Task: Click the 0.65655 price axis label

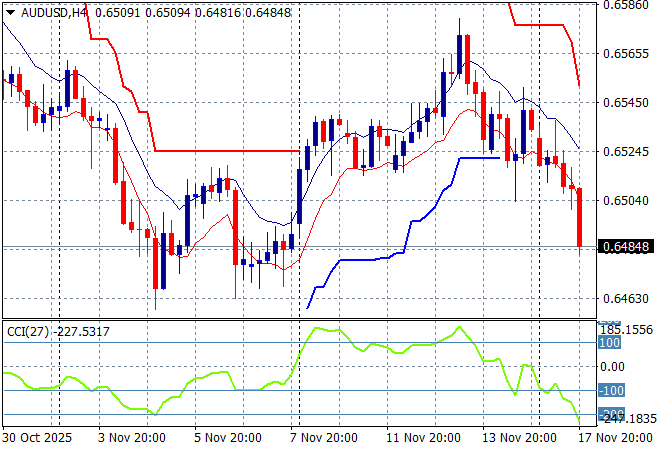Action: click(x=626, y=53)
